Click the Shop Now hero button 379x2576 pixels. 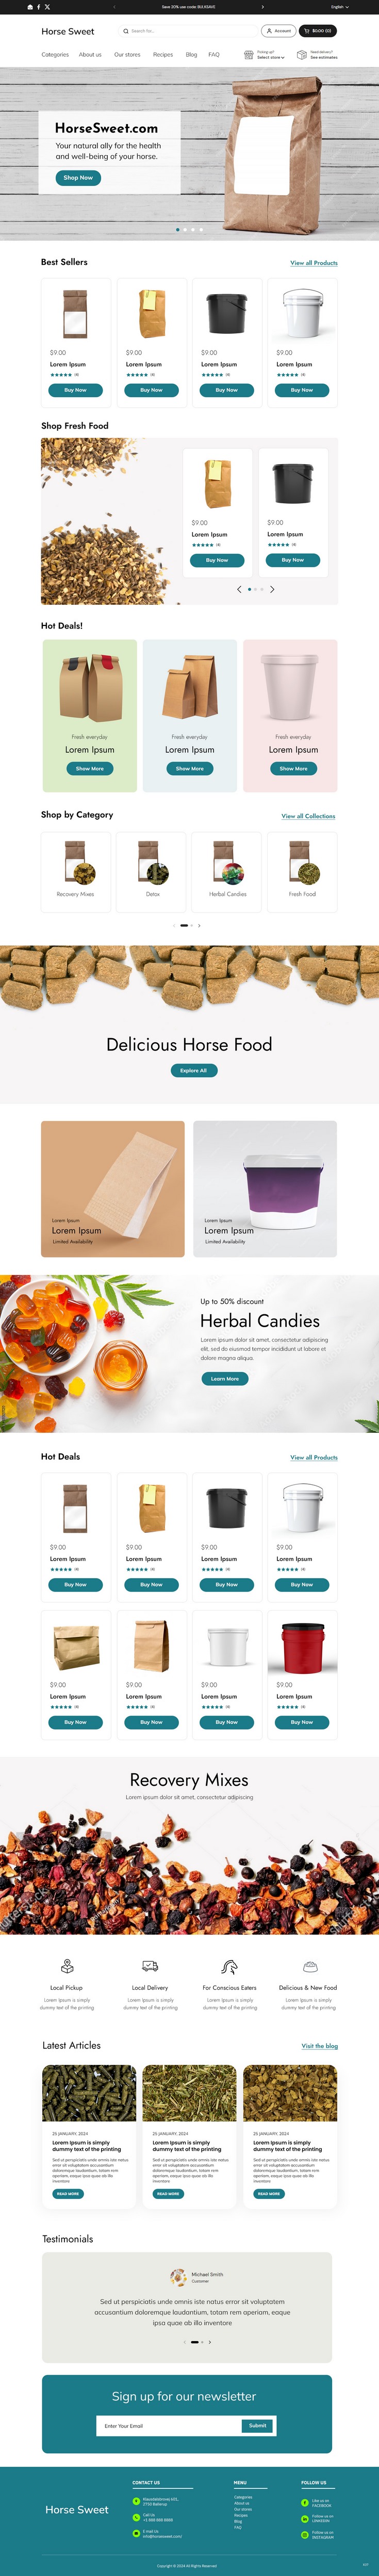click(x=78, y=178)
